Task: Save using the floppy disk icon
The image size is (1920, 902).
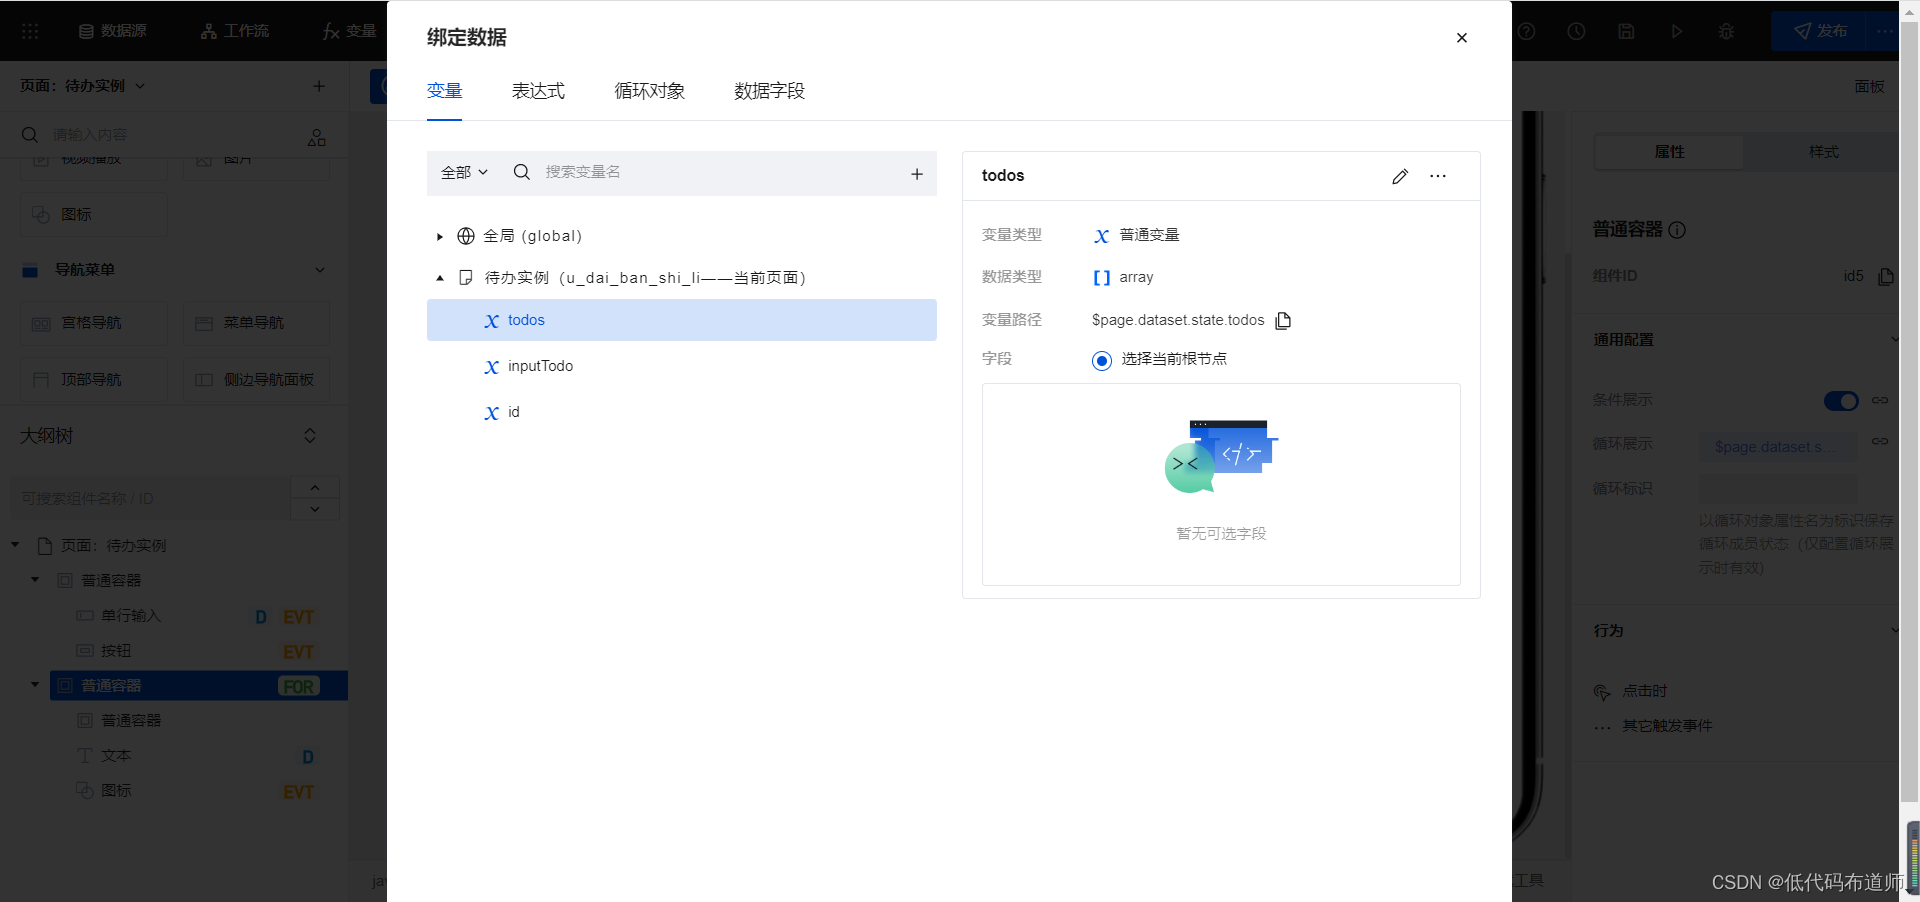Action: coord(1626,31)
